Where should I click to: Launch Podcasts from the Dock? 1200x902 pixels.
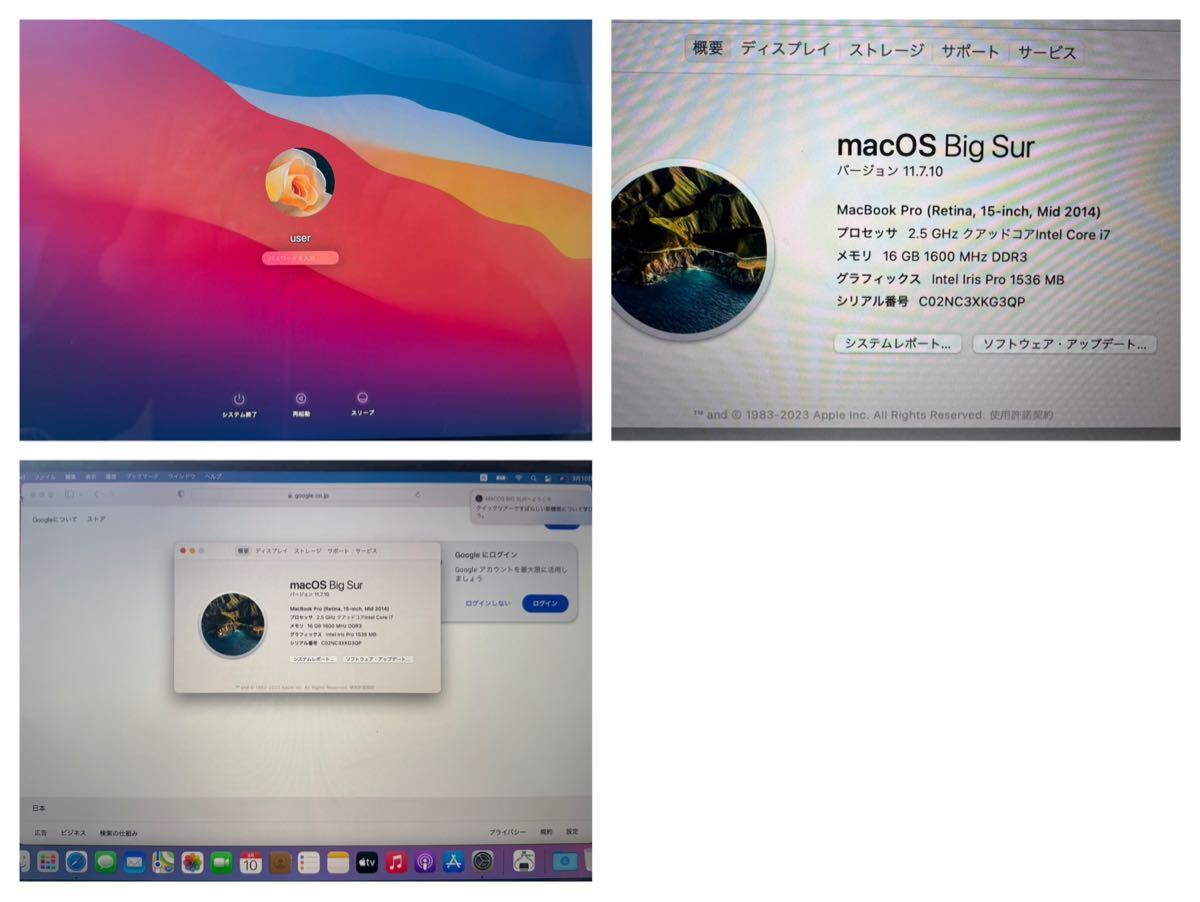[x=425, y=861]
